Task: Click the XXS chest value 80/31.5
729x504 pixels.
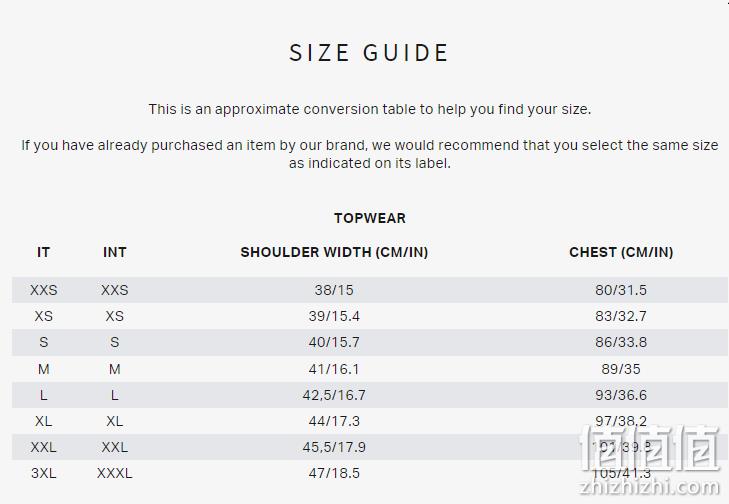Action: tap(621, 290)
